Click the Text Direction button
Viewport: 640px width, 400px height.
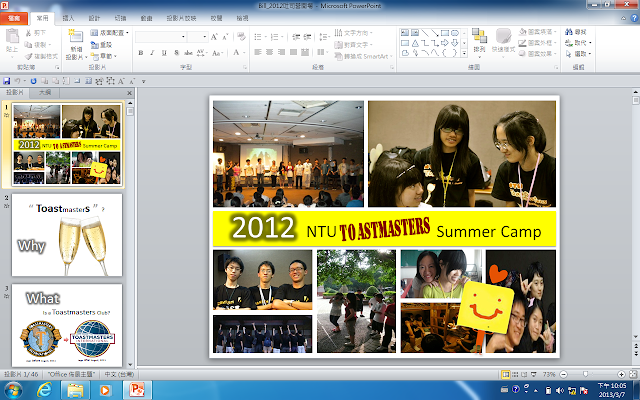353,33
